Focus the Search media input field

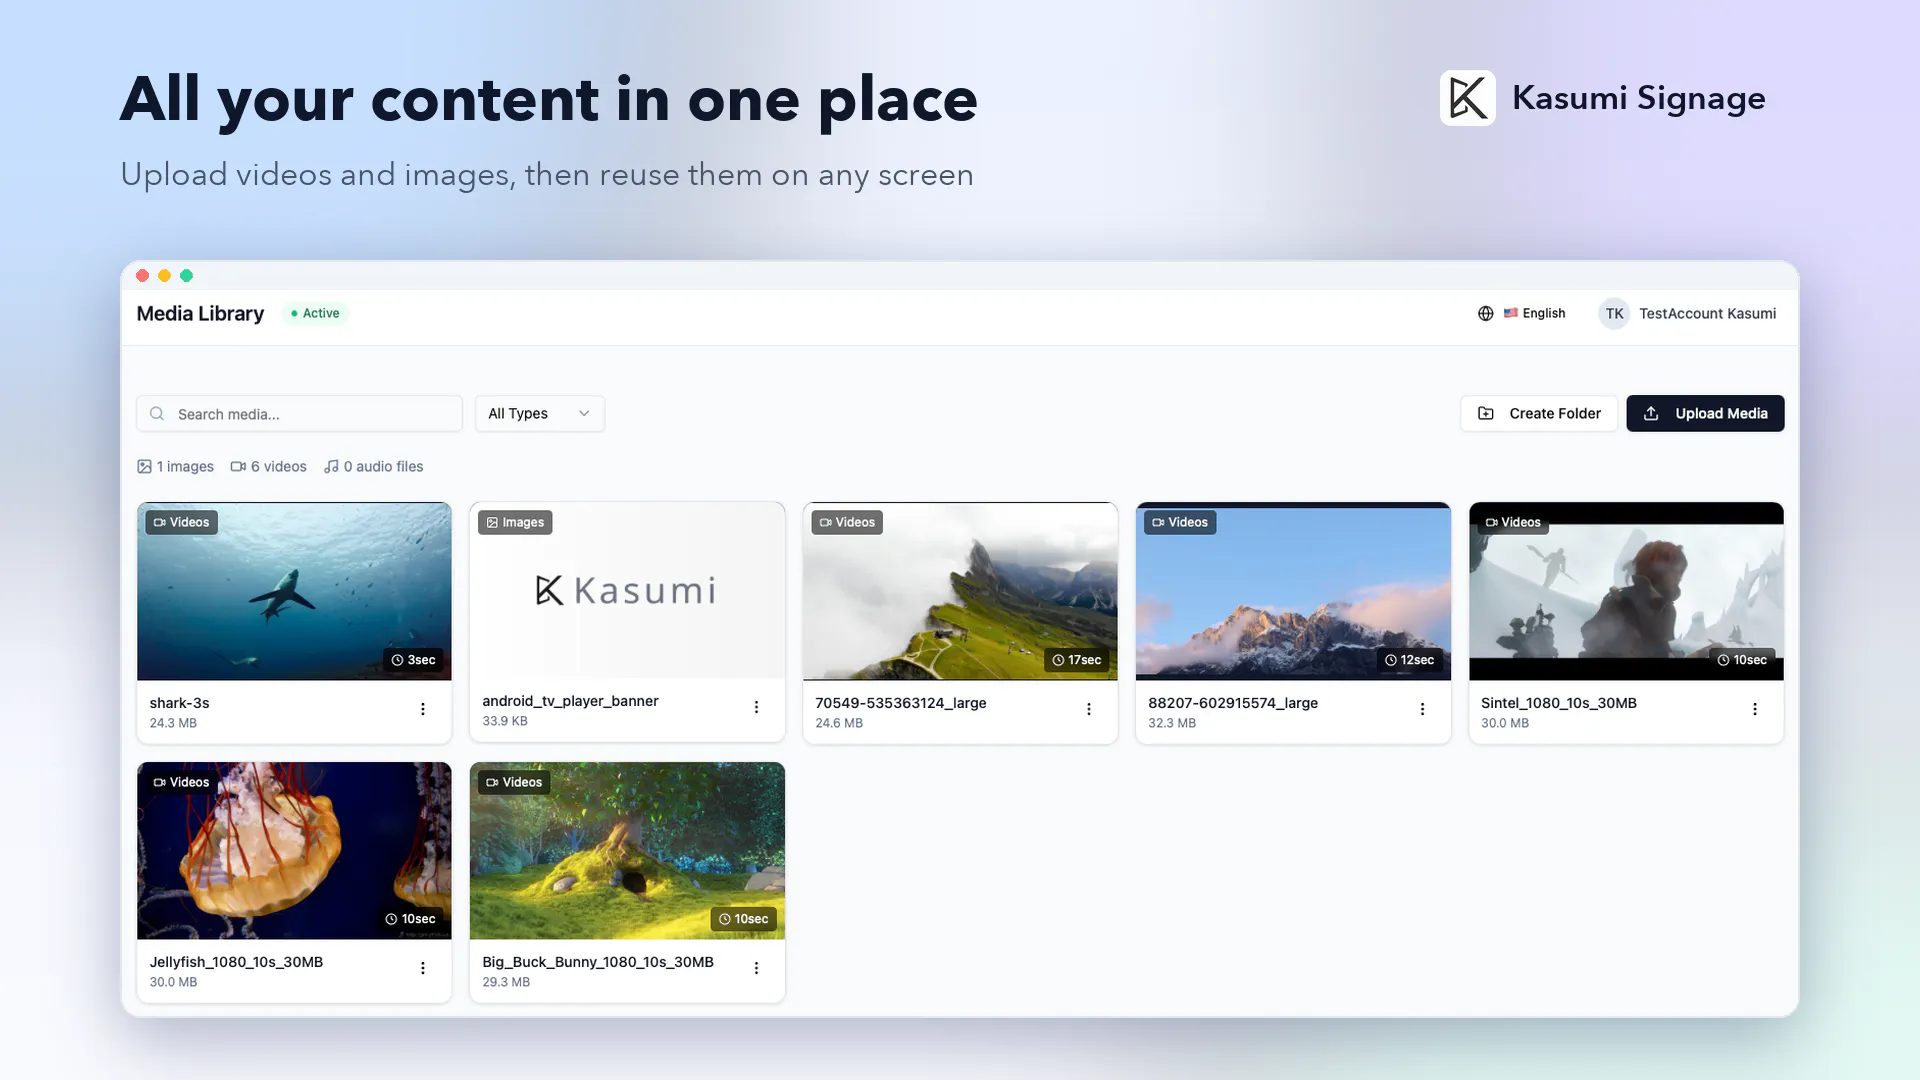[299, 414]
